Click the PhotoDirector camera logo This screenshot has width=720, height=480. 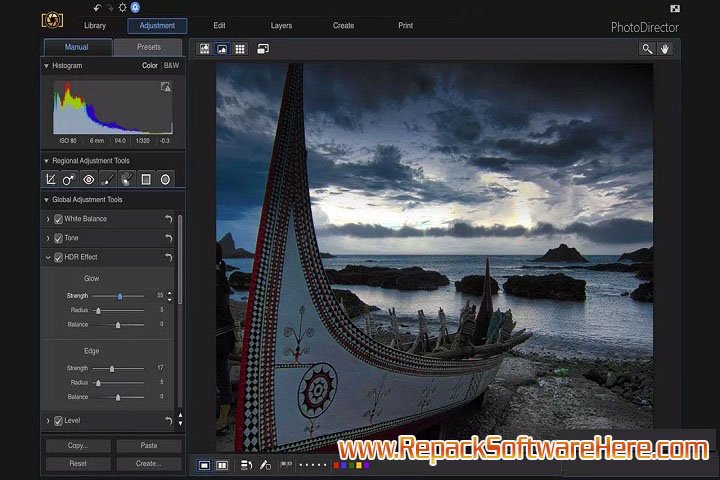(52, 20)
